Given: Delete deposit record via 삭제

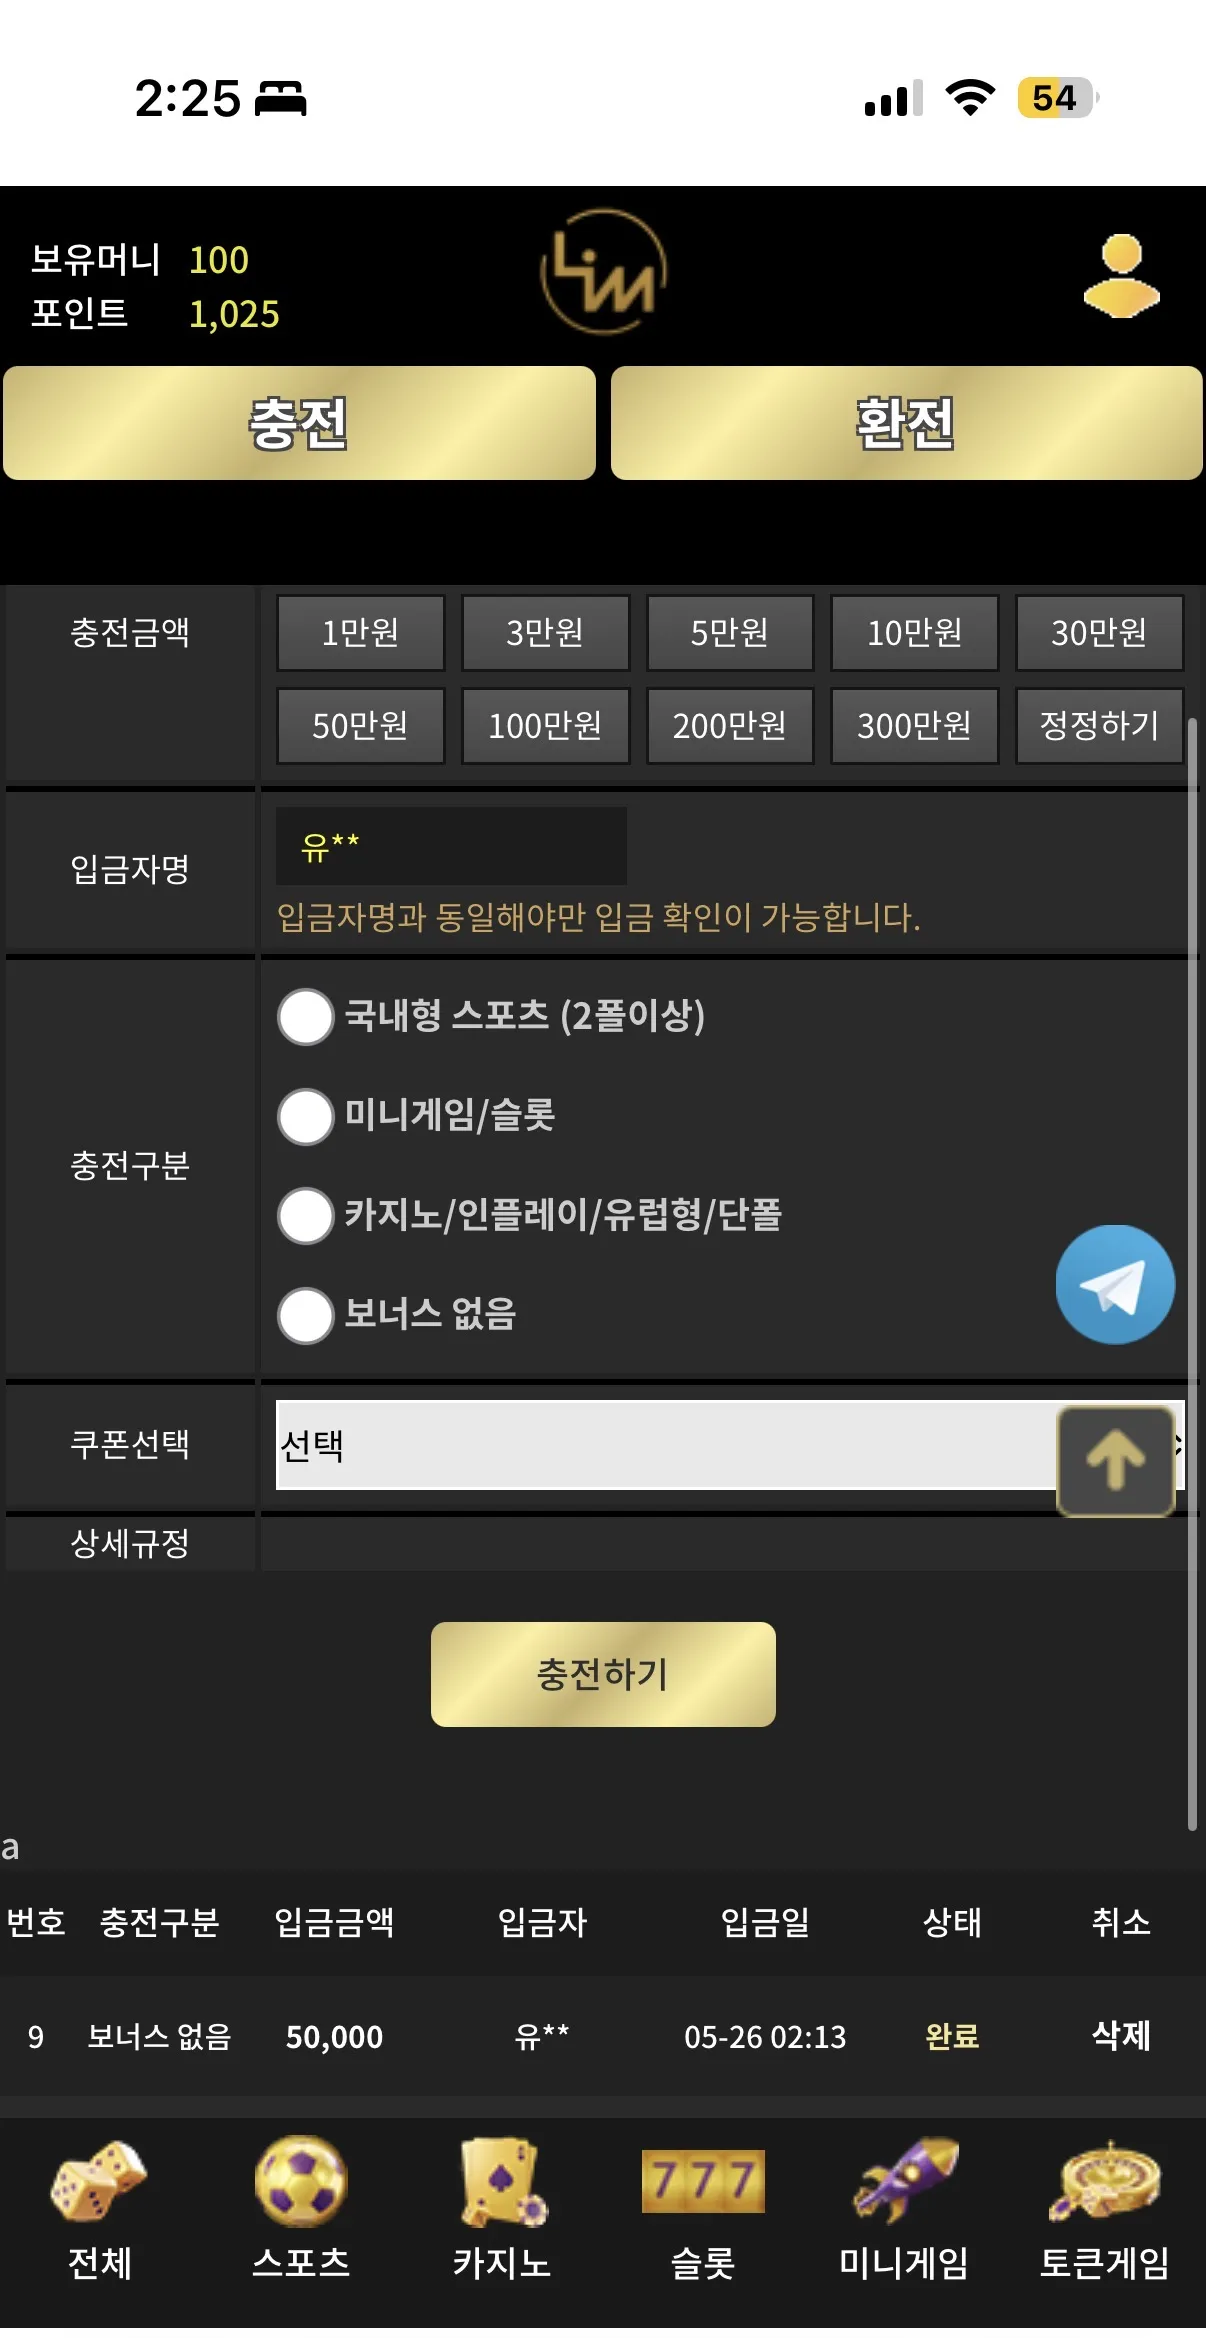Looking at the screenshot, I should click(x=1121, y=2035).
